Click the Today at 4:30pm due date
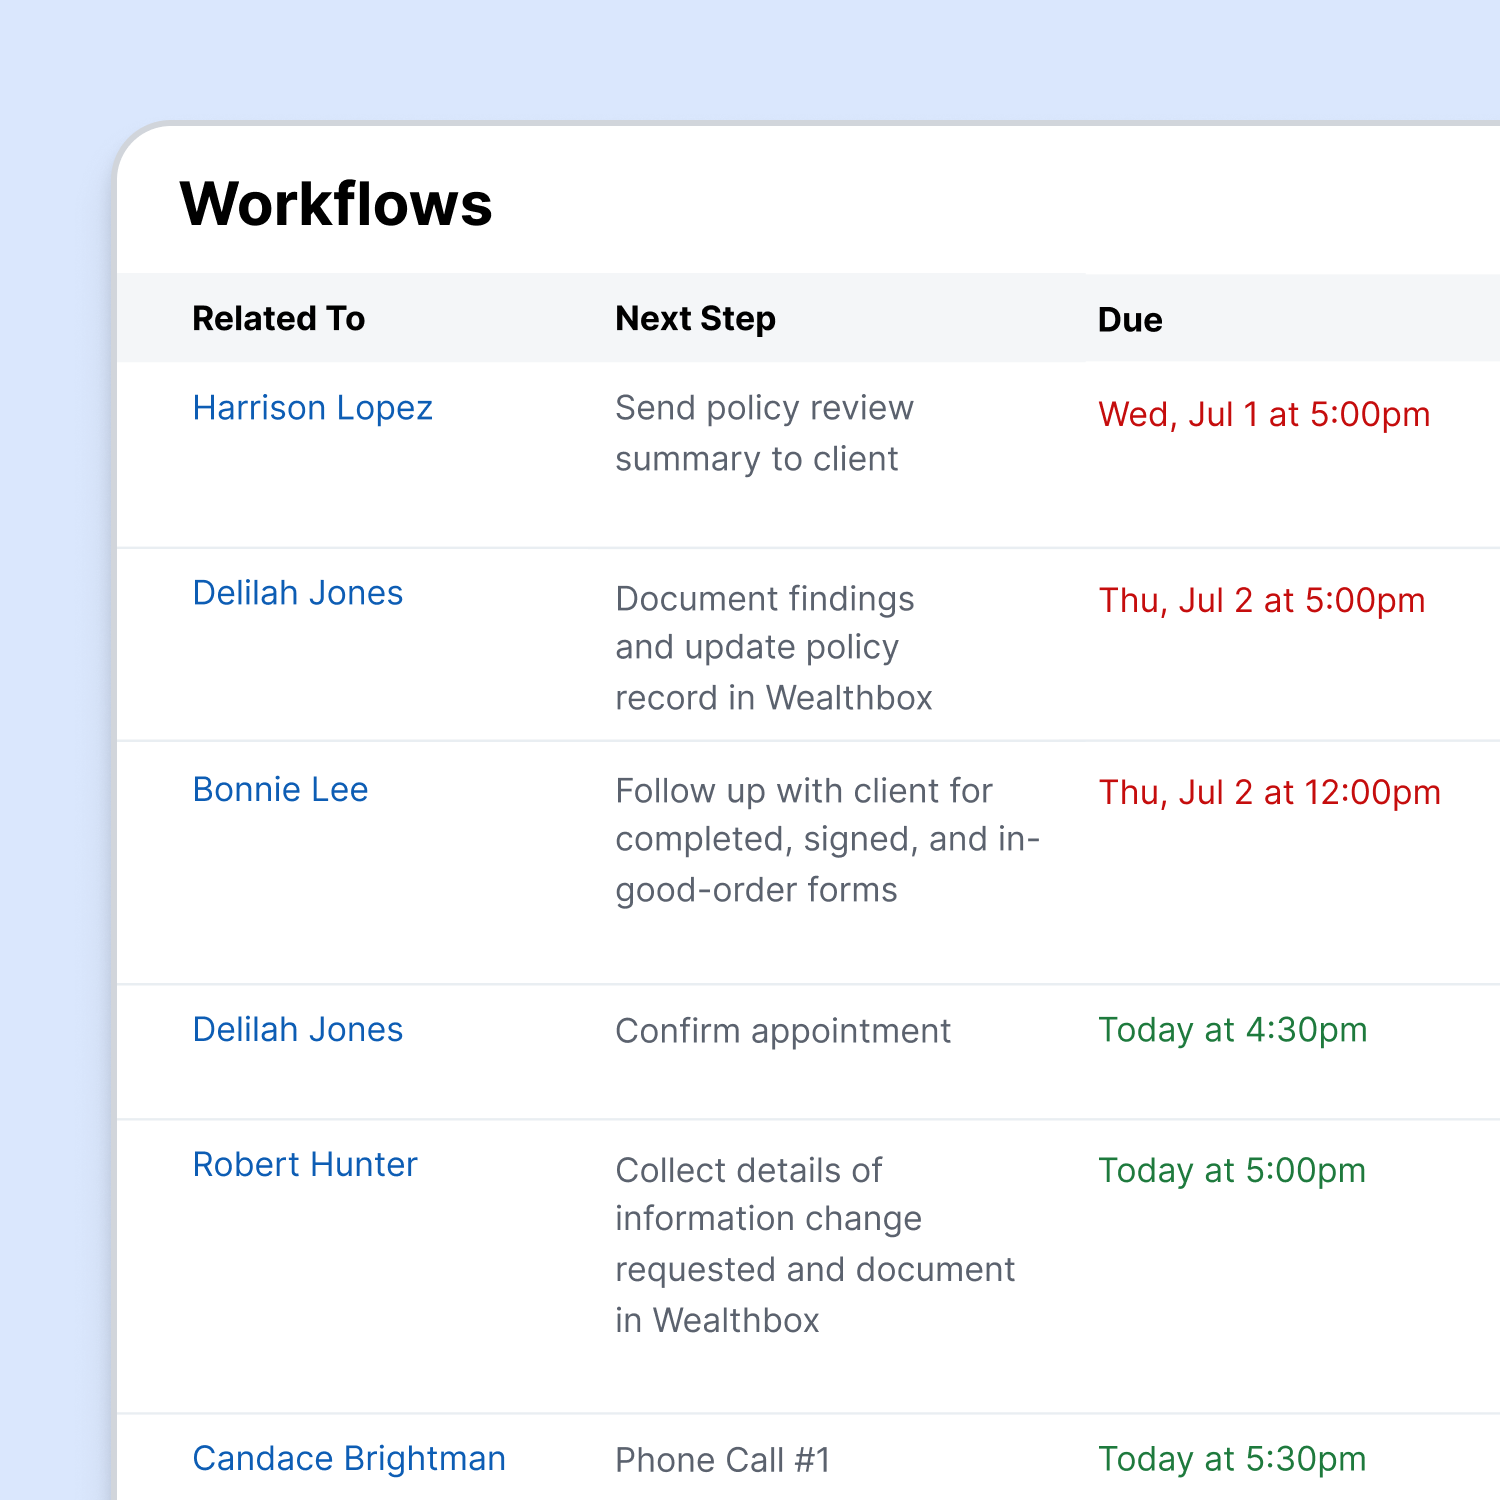 pyautogui.click(x=1233, y=1030)
